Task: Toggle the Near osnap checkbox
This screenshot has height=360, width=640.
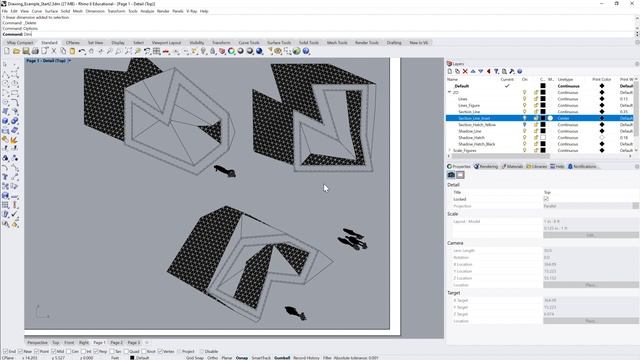Action: pos(21,351)
